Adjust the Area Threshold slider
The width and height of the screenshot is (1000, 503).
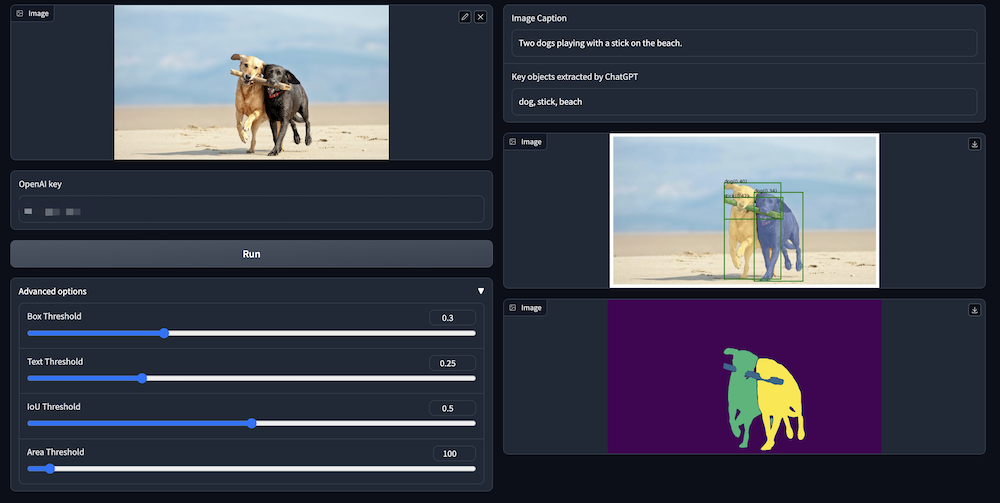coord(251,469)
